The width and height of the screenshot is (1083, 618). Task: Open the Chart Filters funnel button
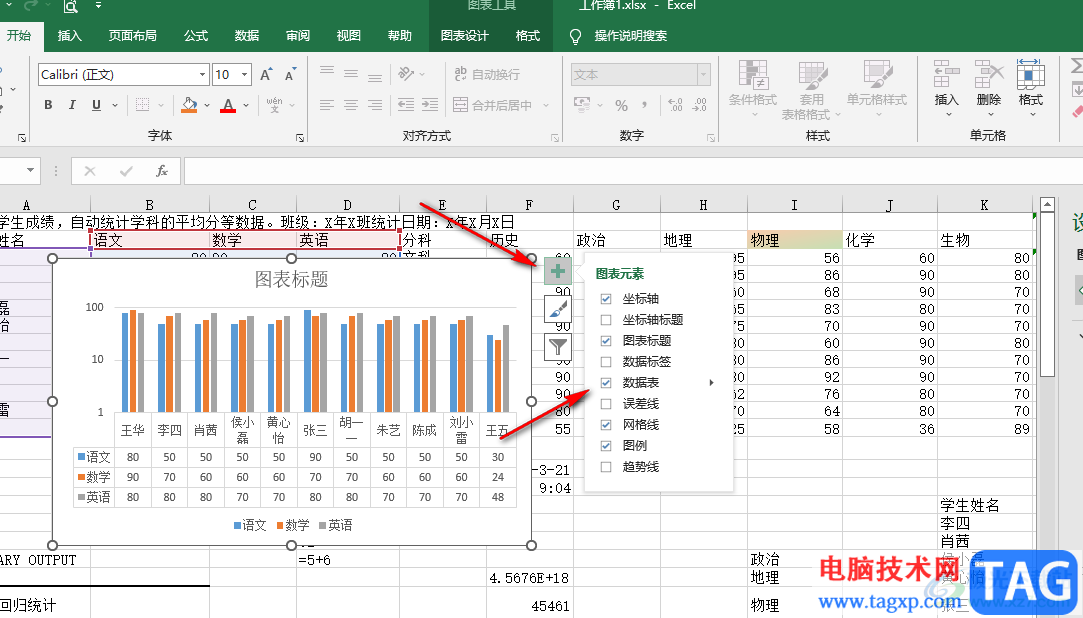tap(558, 347)
